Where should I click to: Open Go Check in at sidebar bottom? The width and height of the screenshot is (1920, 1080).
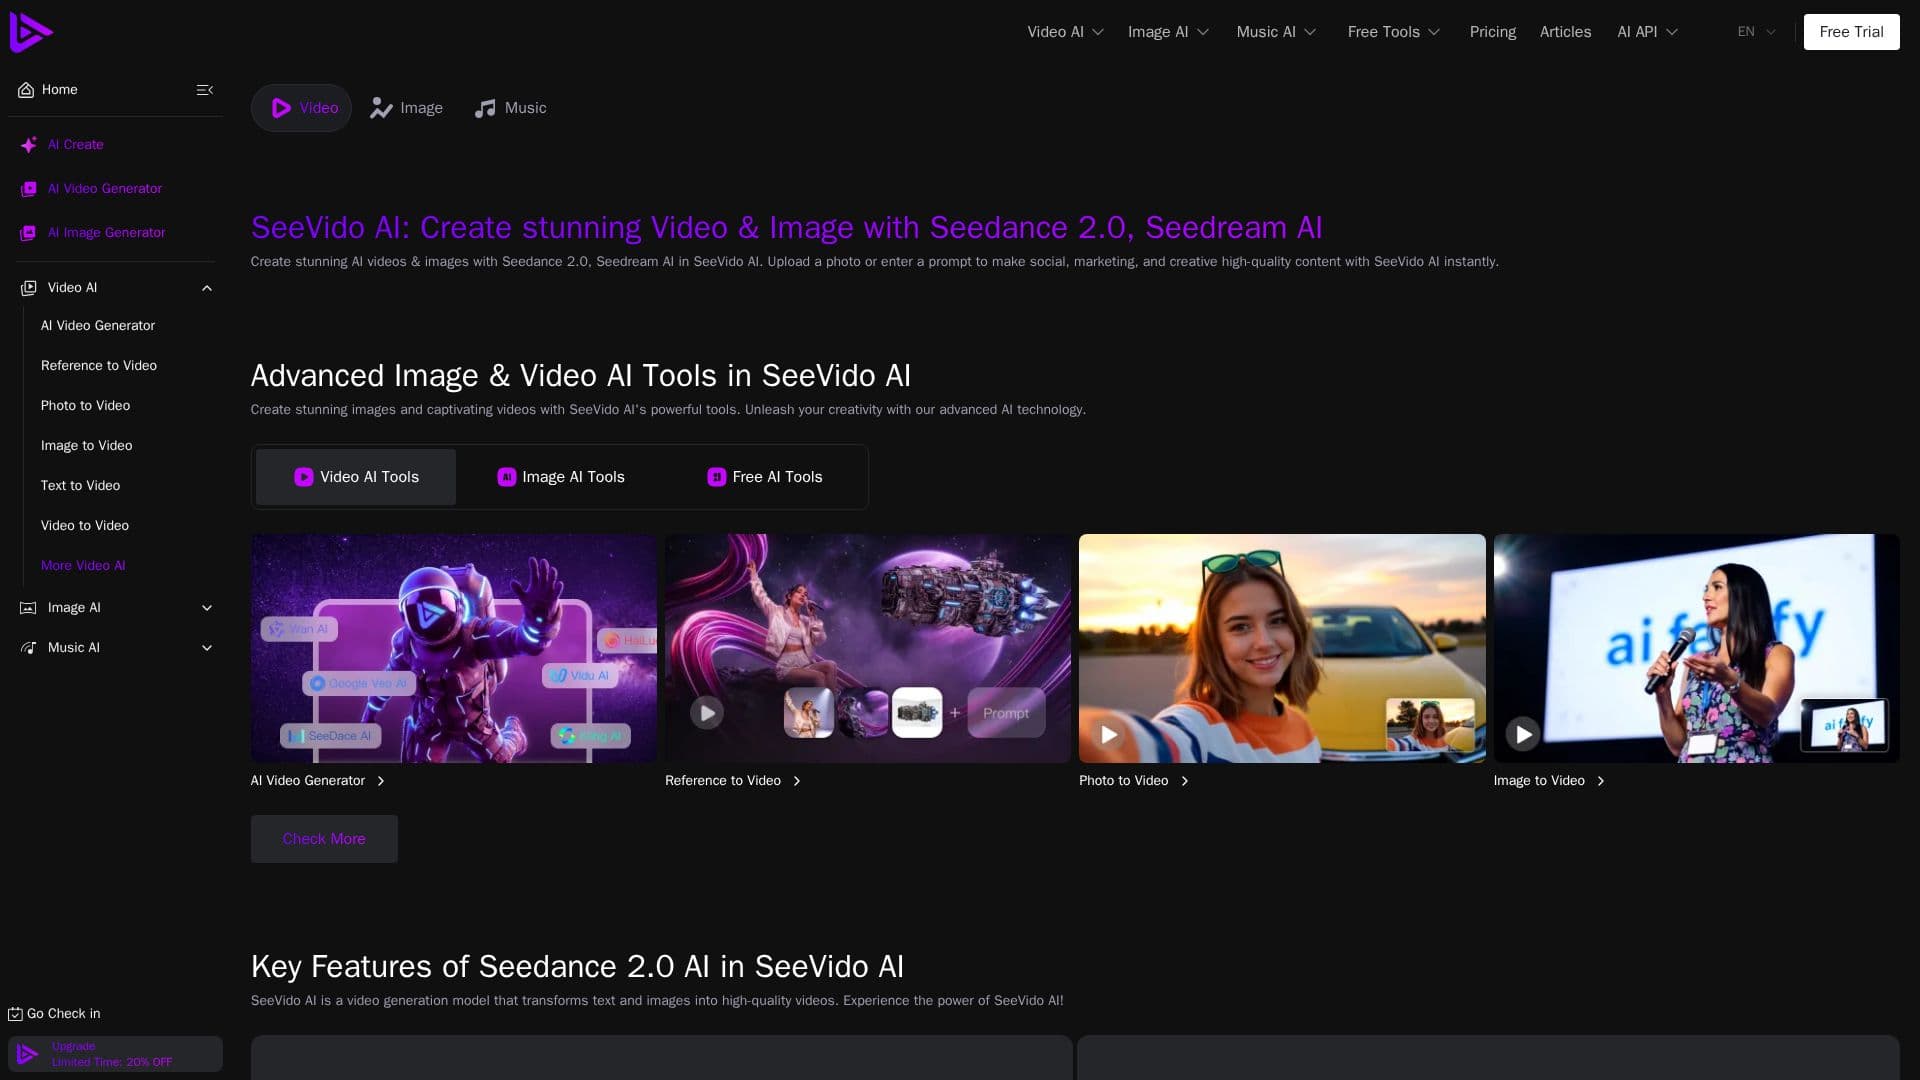pos(54,1014)
